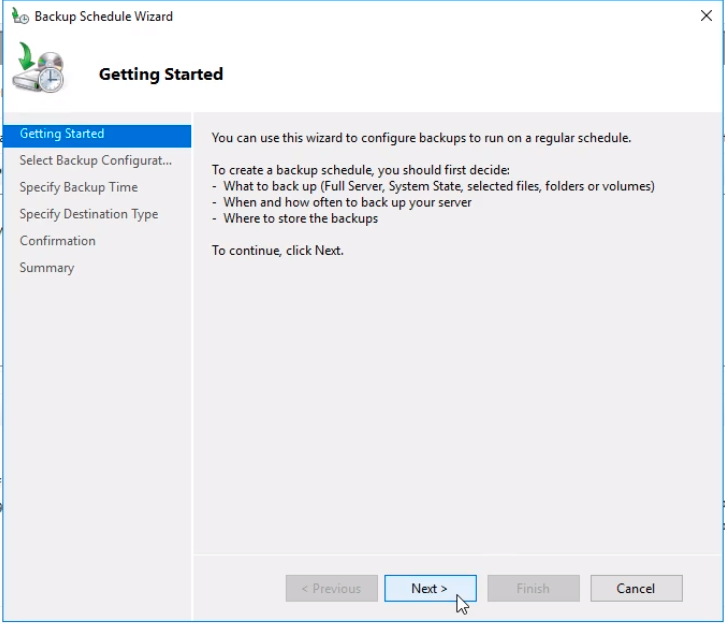Click the 'When and how often' bullet text
Viewport: 725px width, 624px height.
347,202
